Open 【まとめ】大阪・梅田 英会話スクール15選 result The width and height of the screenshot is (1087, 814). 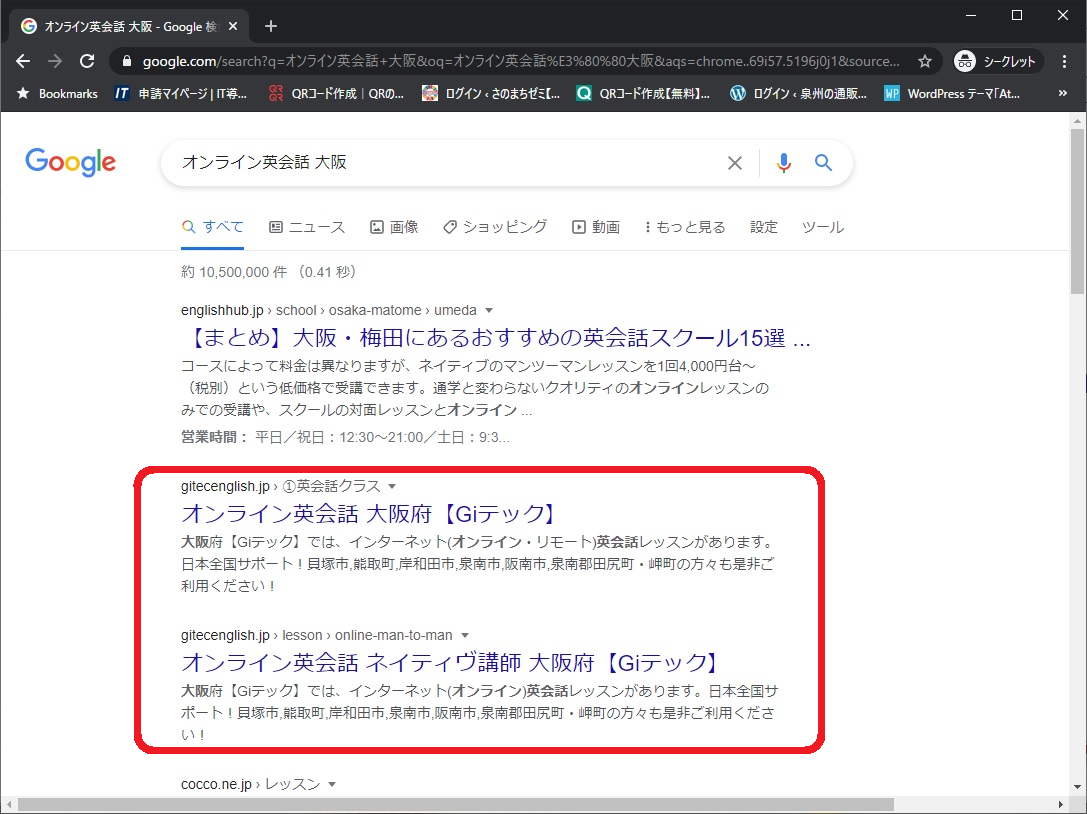(496, 338)
